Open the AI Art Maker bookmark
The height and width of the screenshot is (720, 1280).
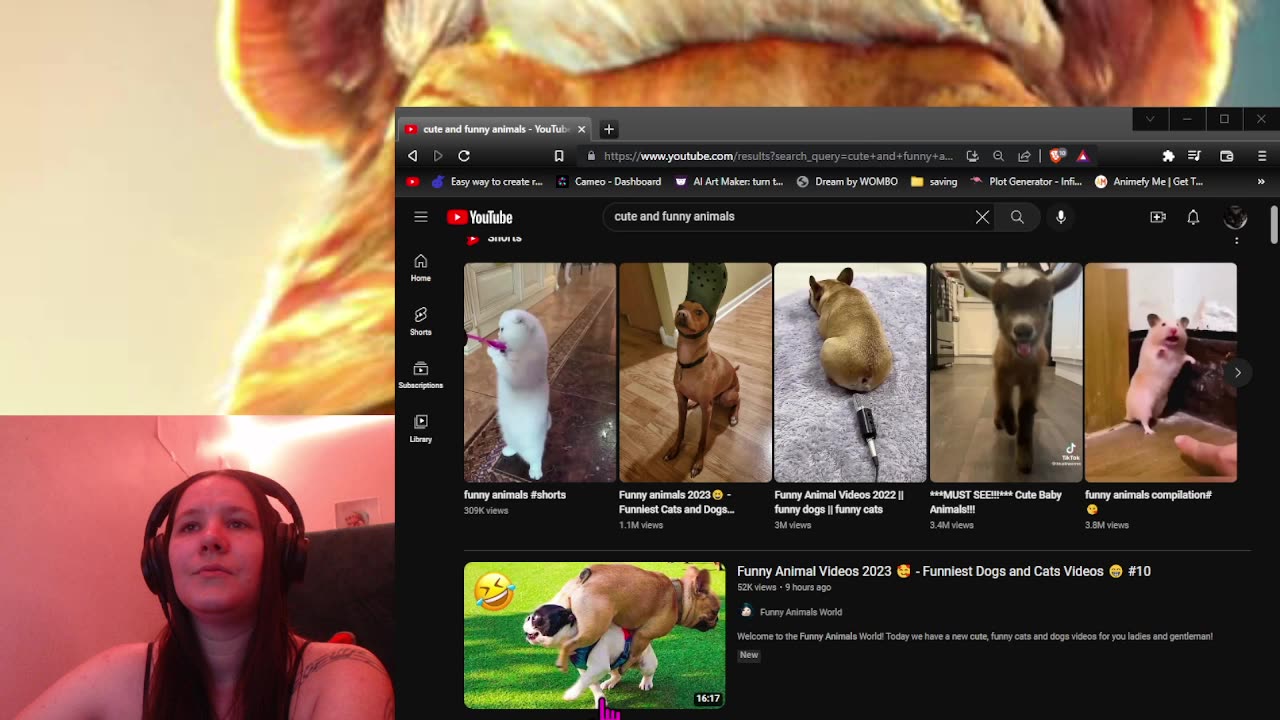pyautogui.click(x=728, y=182)
